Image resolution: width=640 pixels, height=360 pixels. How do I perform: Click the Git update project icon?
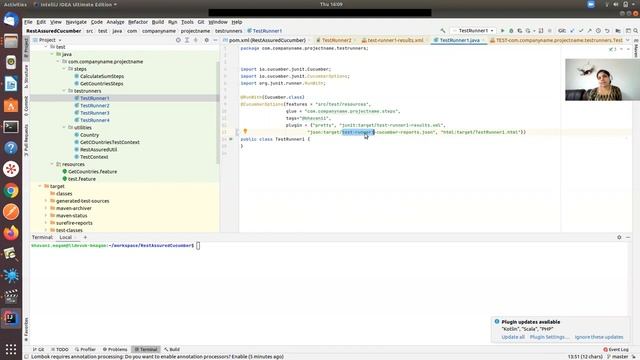pos(572,31)
